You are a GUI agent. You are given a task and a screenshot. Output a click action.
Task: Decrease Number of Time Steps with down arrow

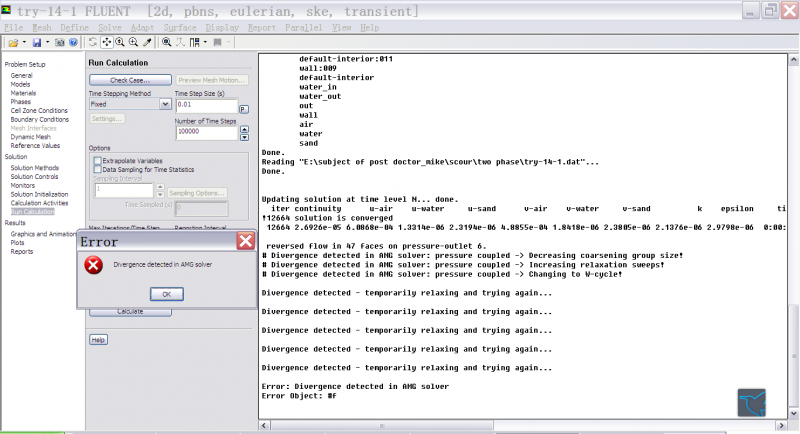(x=244, y=137)
